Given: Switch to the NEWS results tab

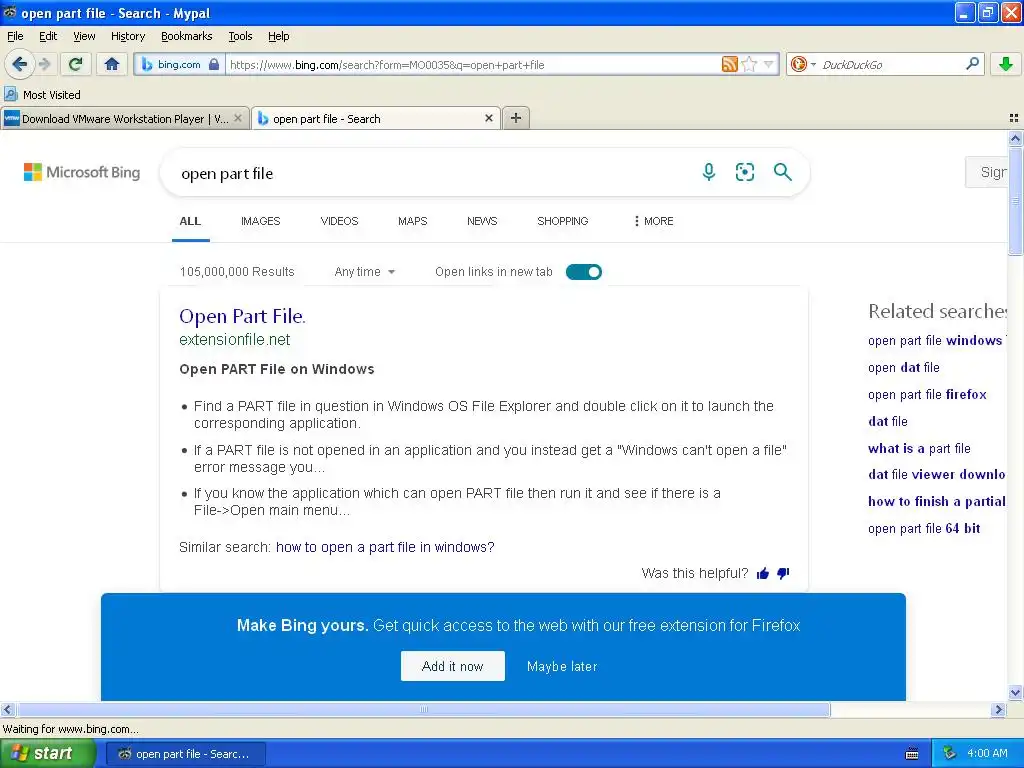Looking at the screenshot, I should tap(482, 221).
